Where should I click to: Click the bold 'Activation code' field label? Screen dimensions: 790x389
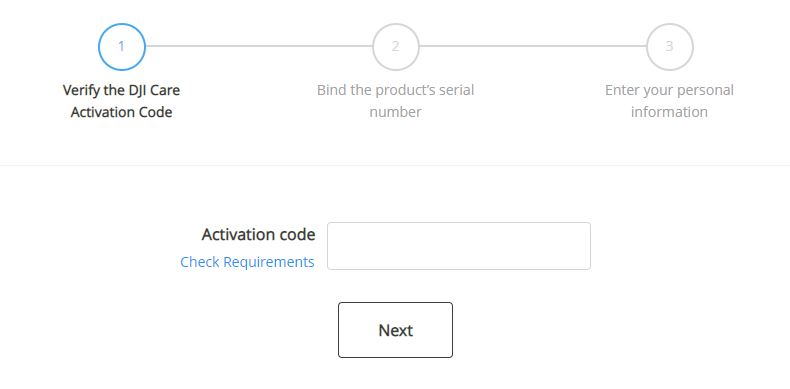tap(258, 235)
